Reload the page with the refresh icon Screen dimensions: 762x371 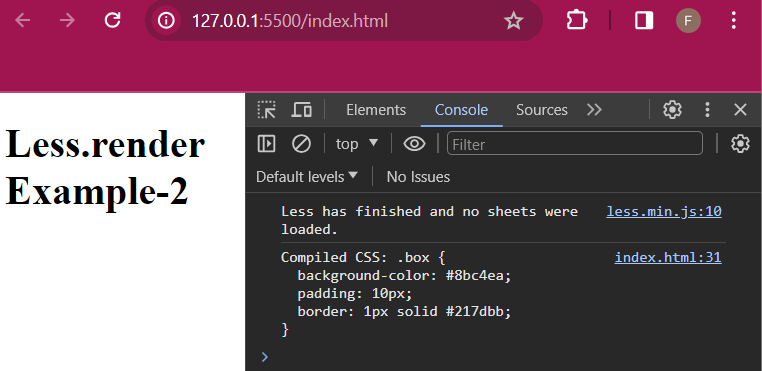point(113,20)
